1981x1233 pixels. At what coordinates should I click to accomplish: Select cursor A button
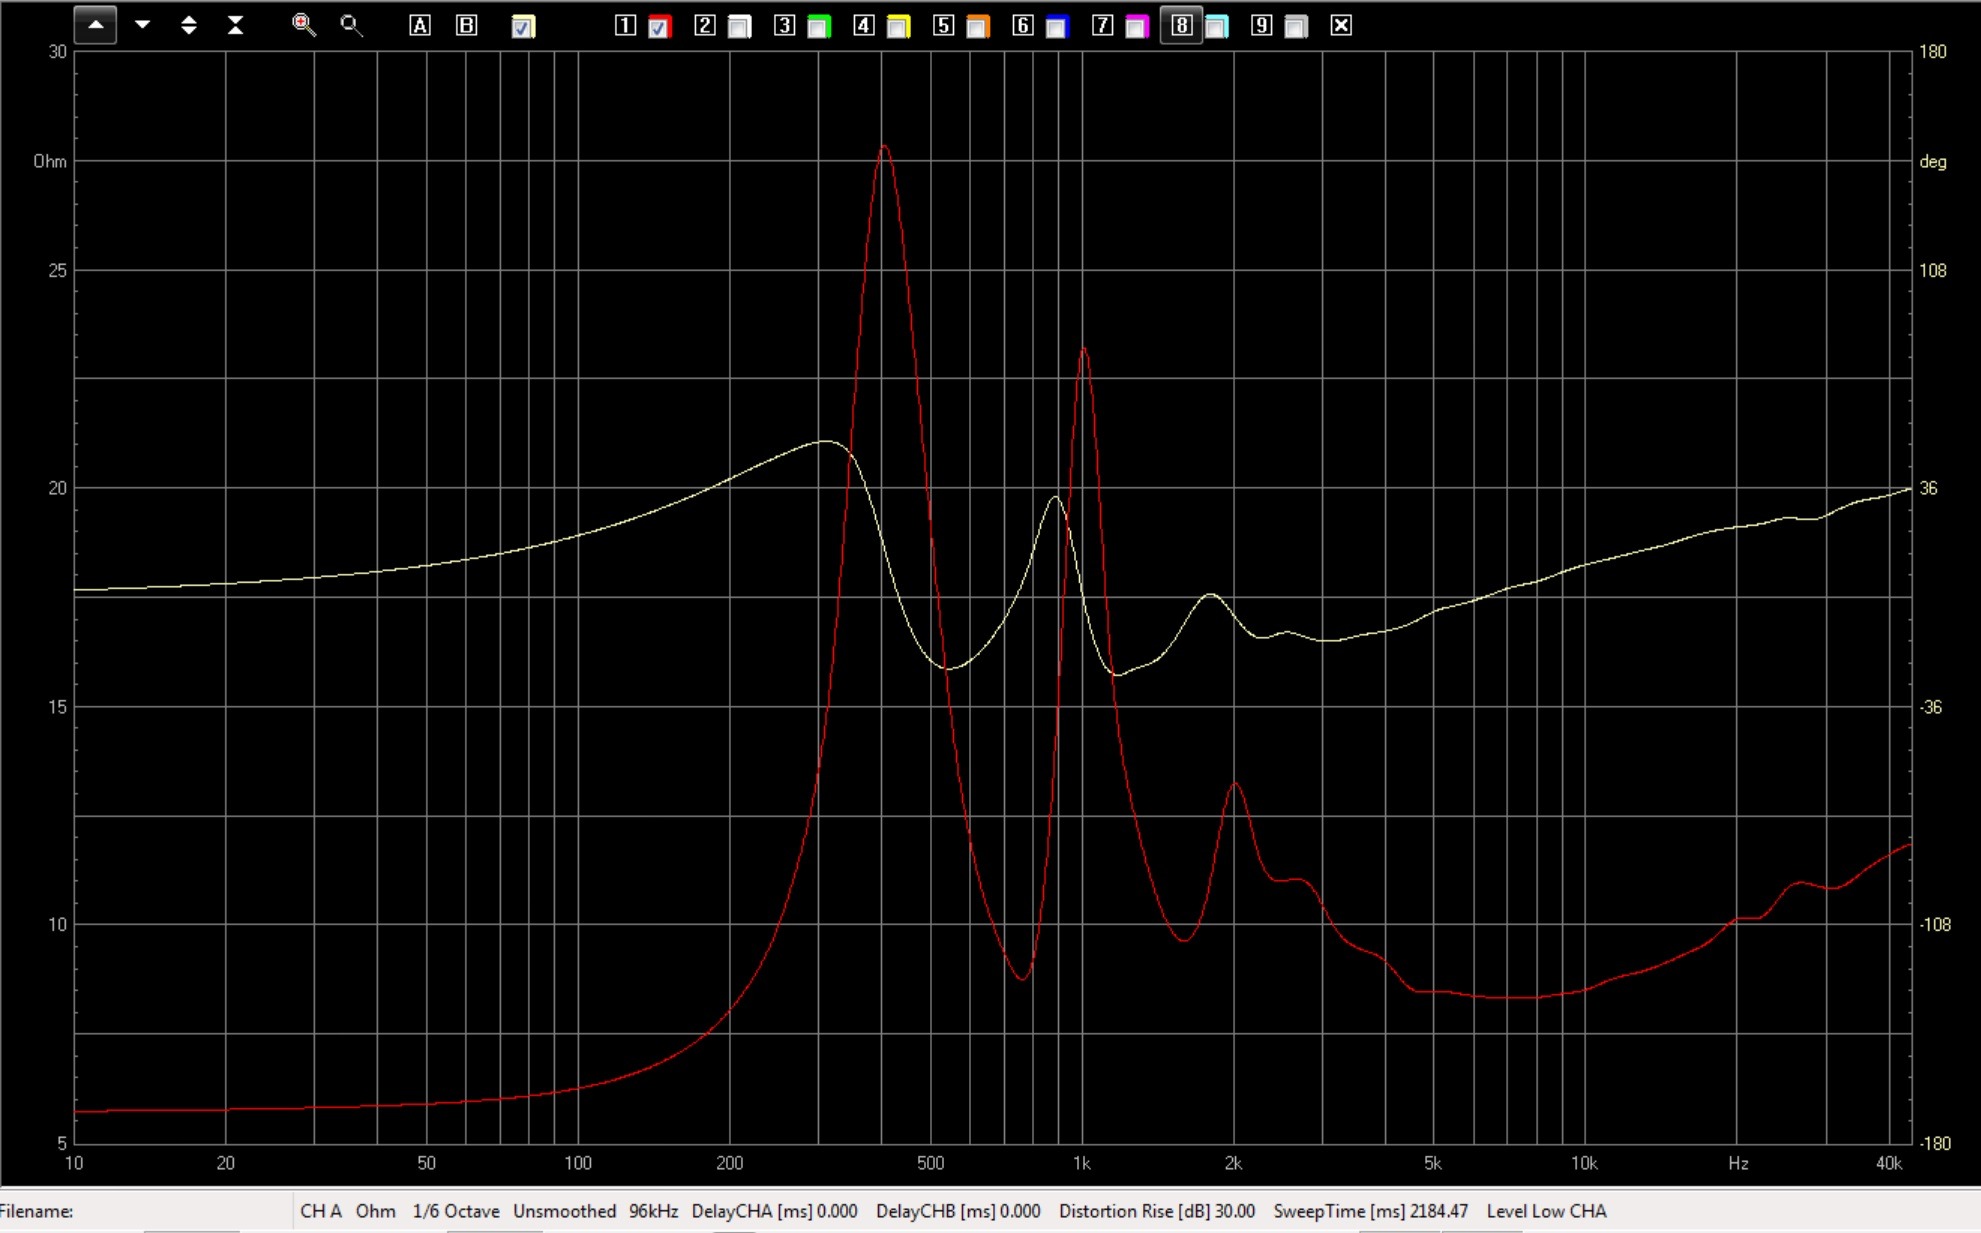click(420, 26)
